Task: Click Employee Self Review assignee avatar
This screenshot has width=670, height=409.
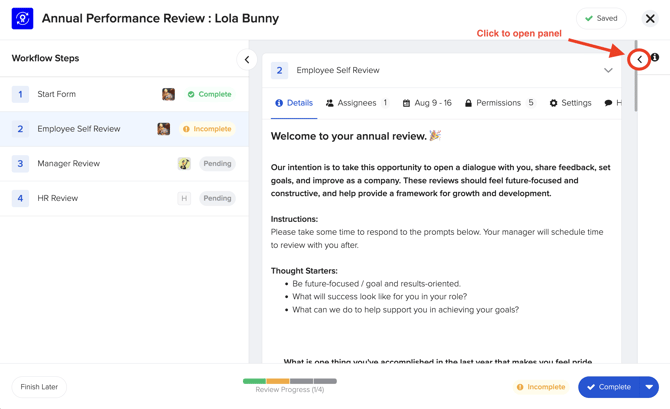Action: (x=163, y=129)
